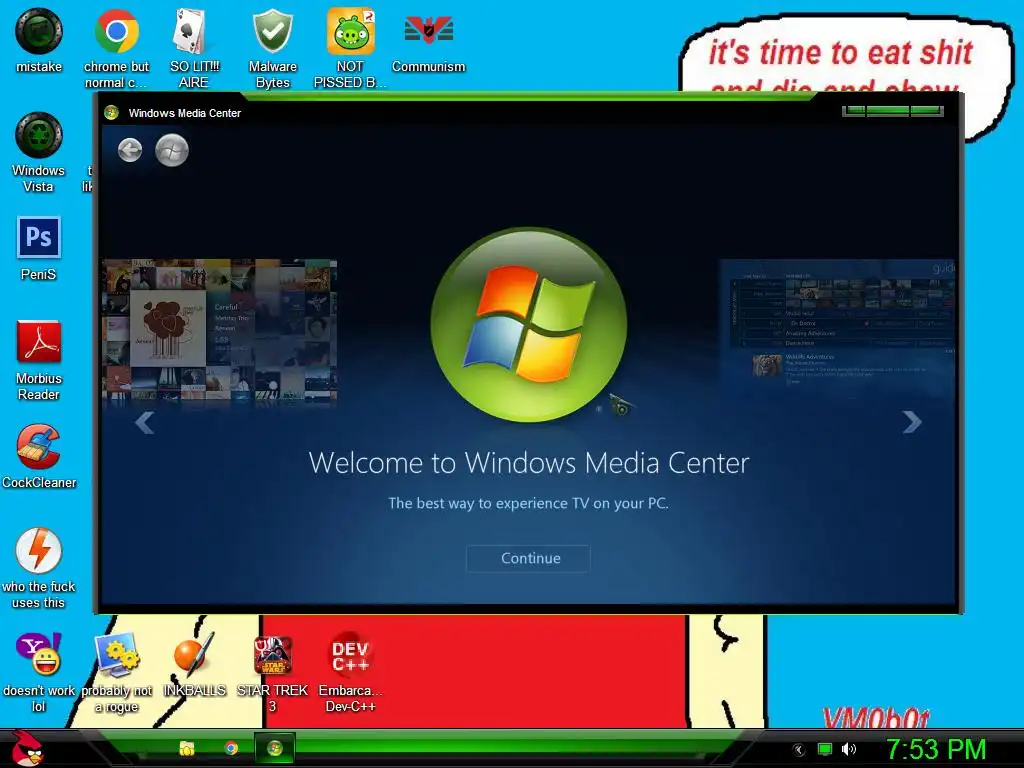Open the Chrome icon in the taskbar

point(231,748)
